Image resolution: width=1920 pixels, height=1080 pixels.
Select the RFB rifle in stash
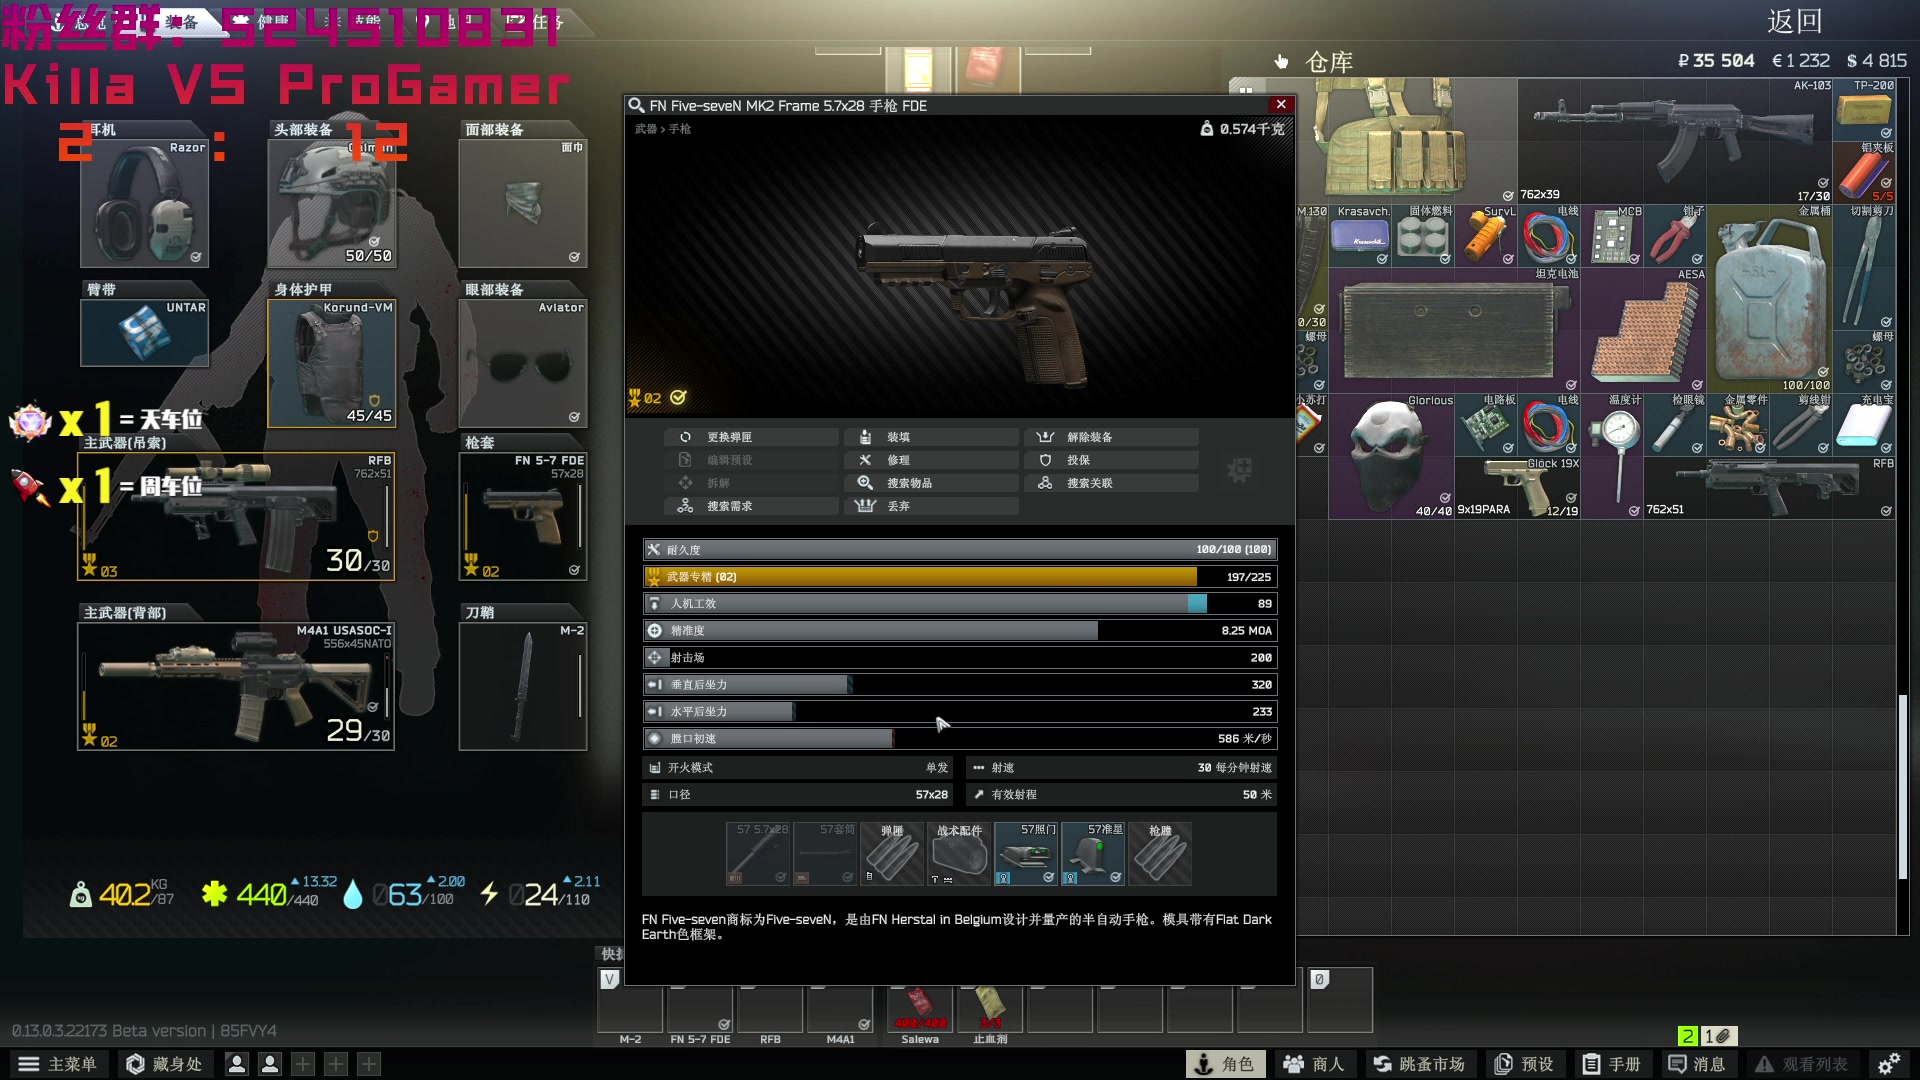[1770, 488]
